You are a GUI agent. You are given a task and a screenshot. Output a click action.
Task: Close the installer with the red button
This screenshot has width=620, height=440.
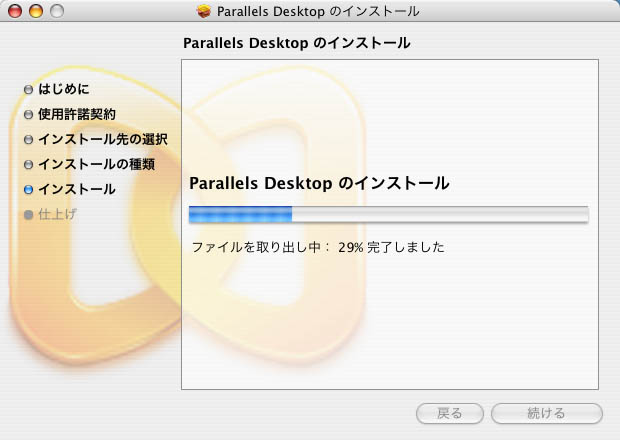coord(15,11)
